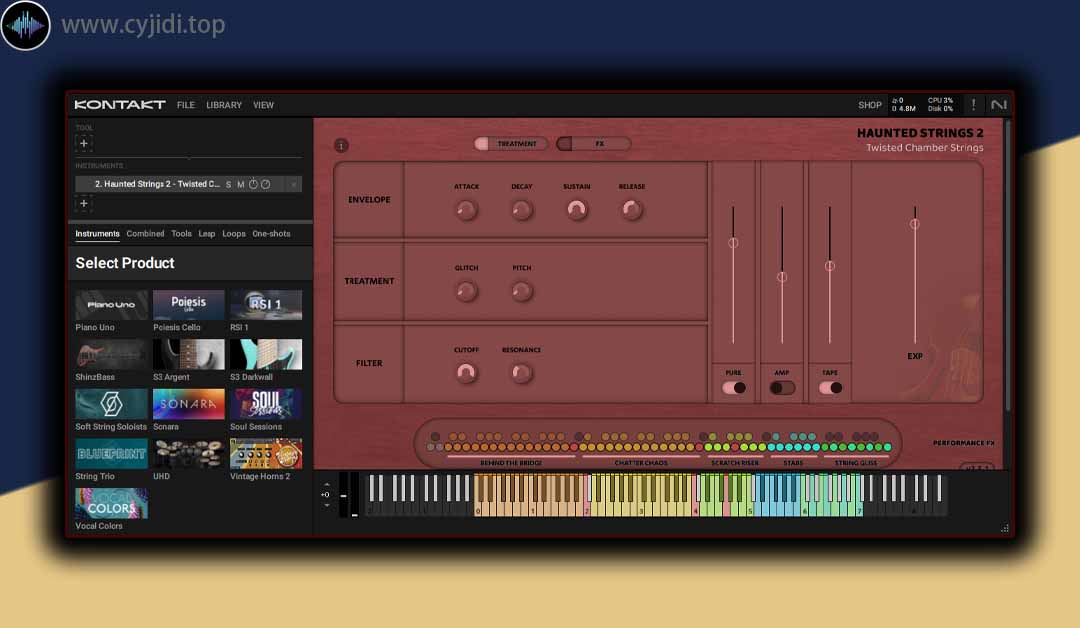Select the Soft String Soloists thumbnail
This screenshot has width=1080, height=628.
click(111, 404)
